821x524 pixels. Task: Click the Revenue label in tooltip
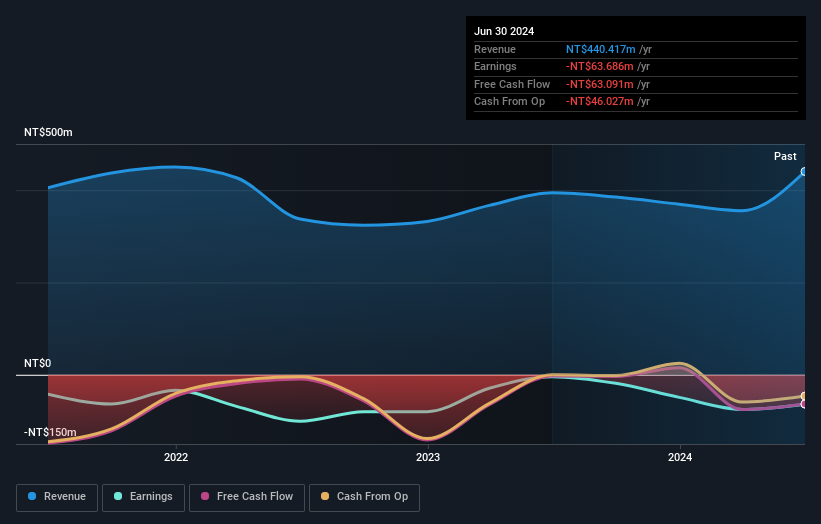coord(495,49)
